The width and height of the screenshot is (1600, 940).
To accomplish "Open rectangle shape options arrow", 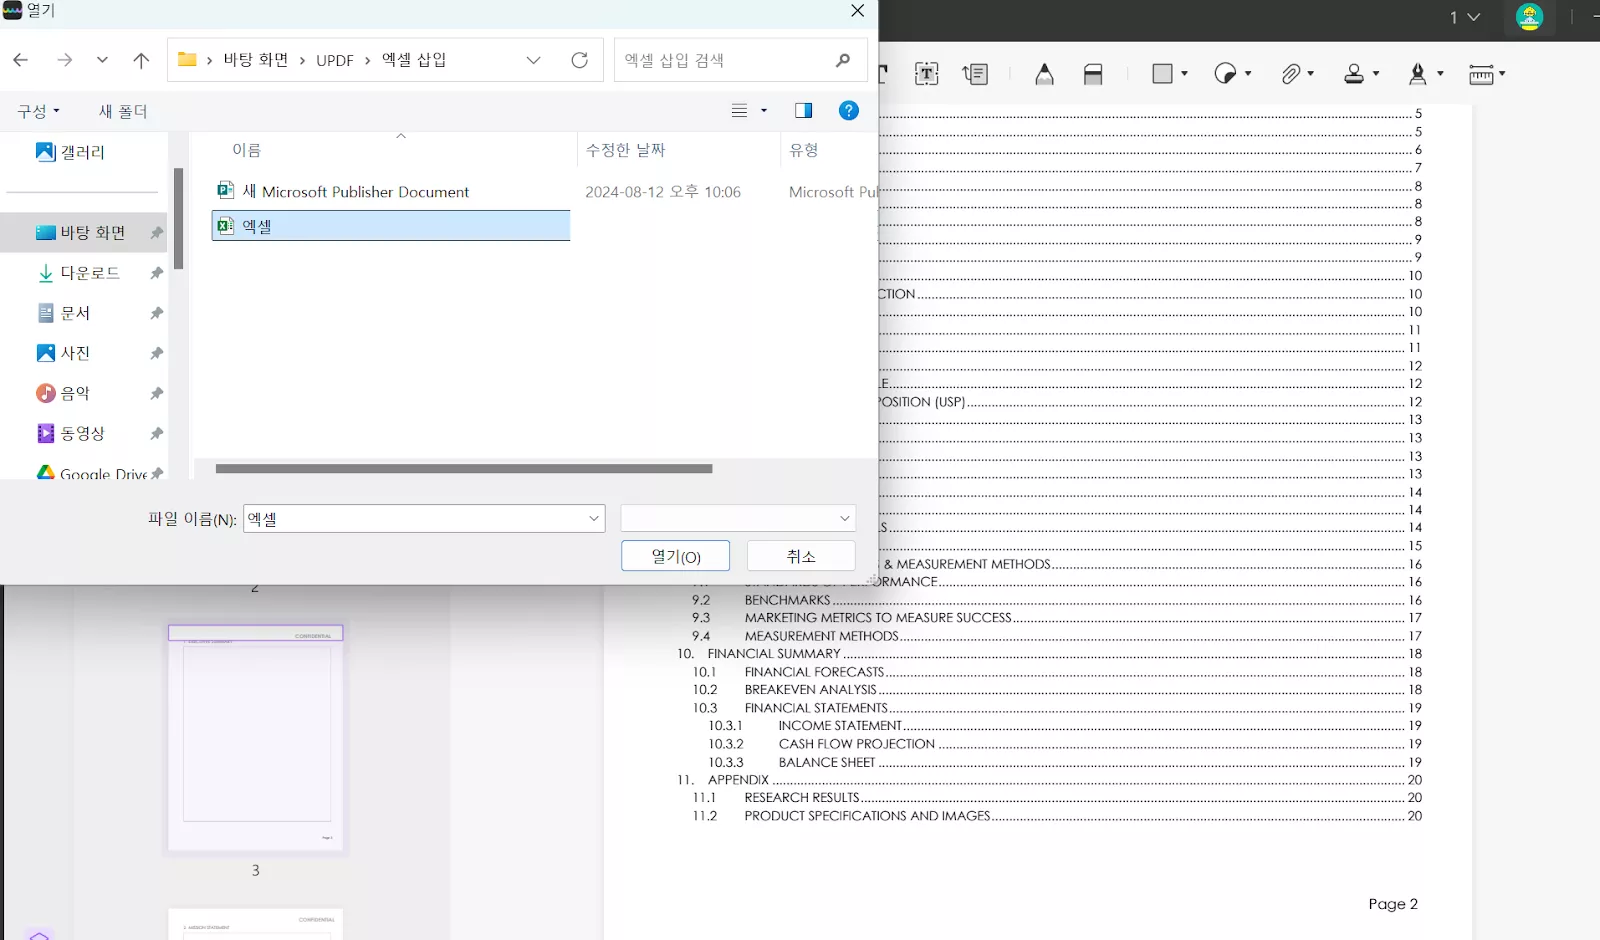I will click(1185, 73).
